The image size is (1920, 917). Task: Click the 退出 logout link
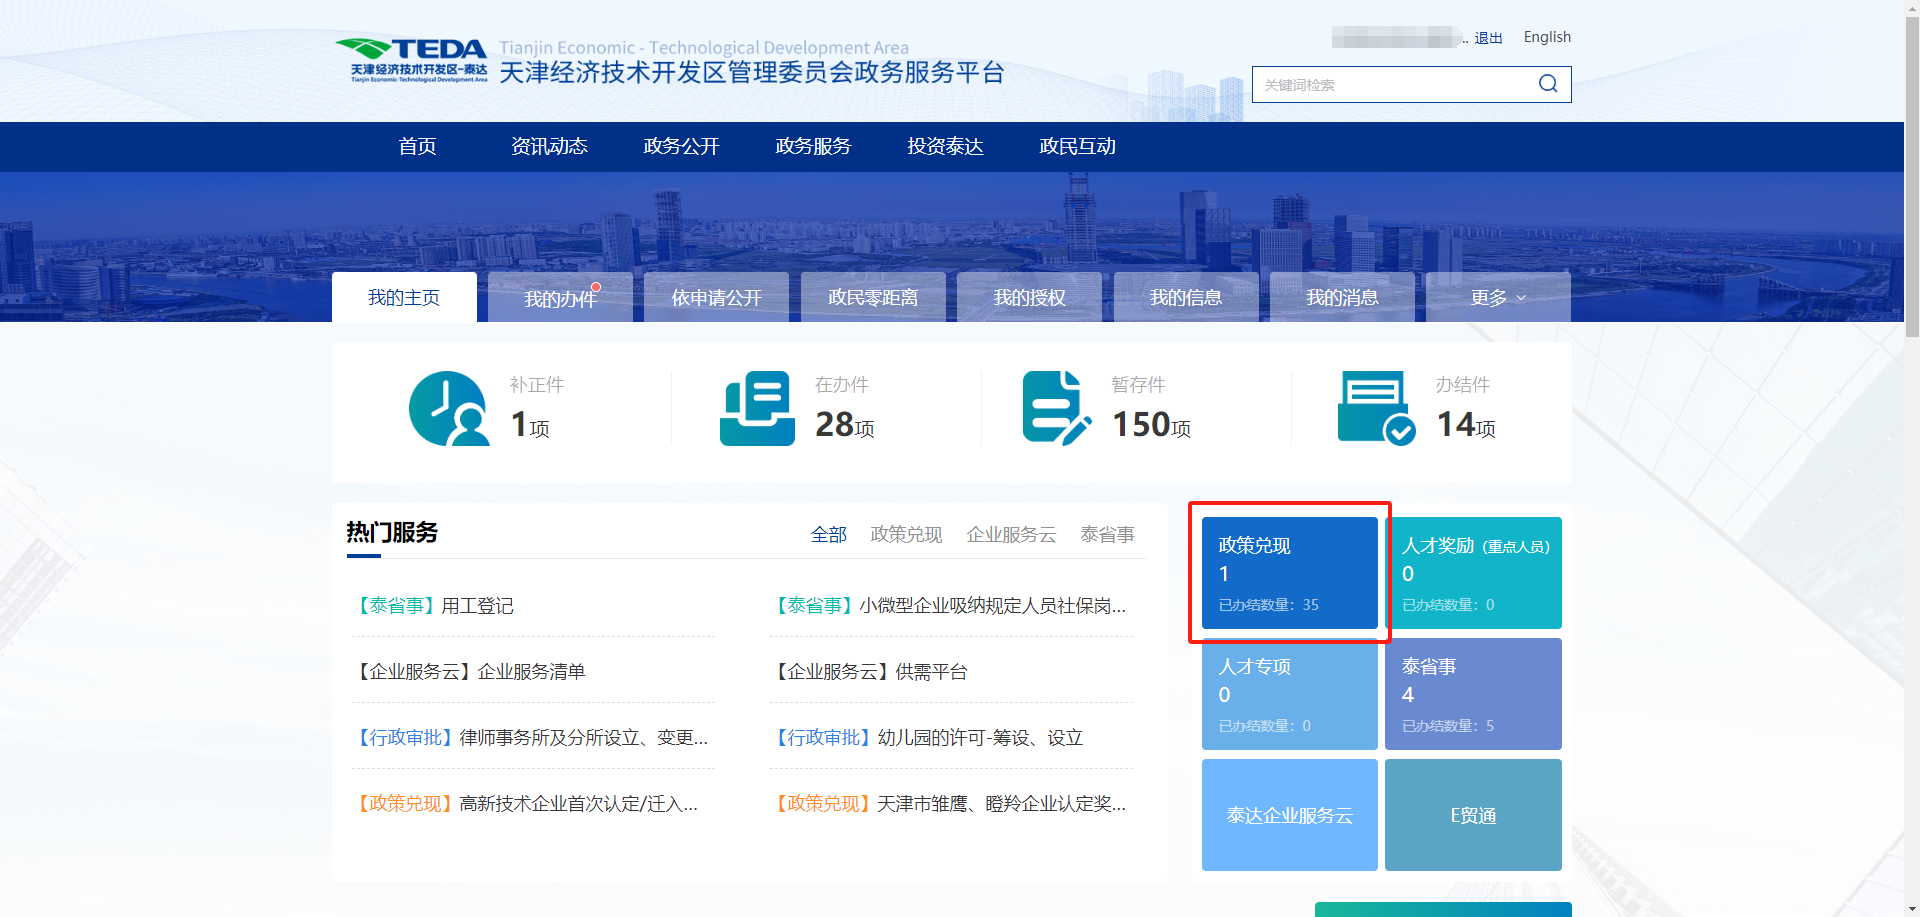1488,38
